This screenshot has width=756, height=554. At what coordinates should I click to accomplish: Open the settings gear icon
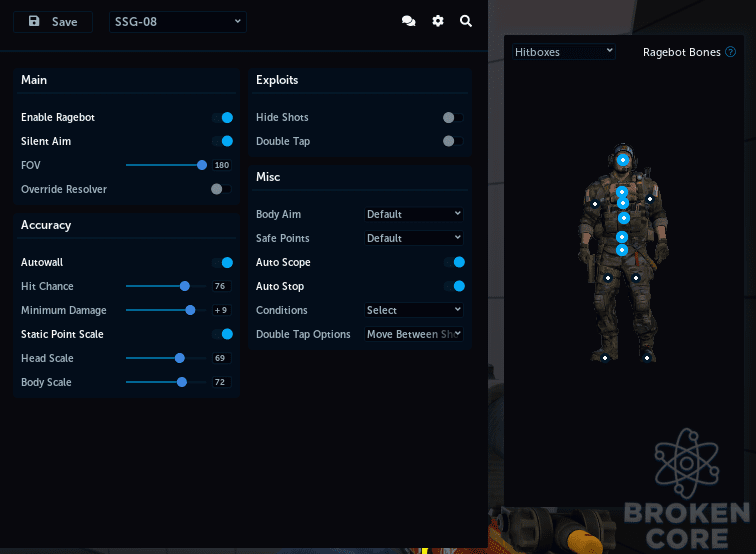438,21
